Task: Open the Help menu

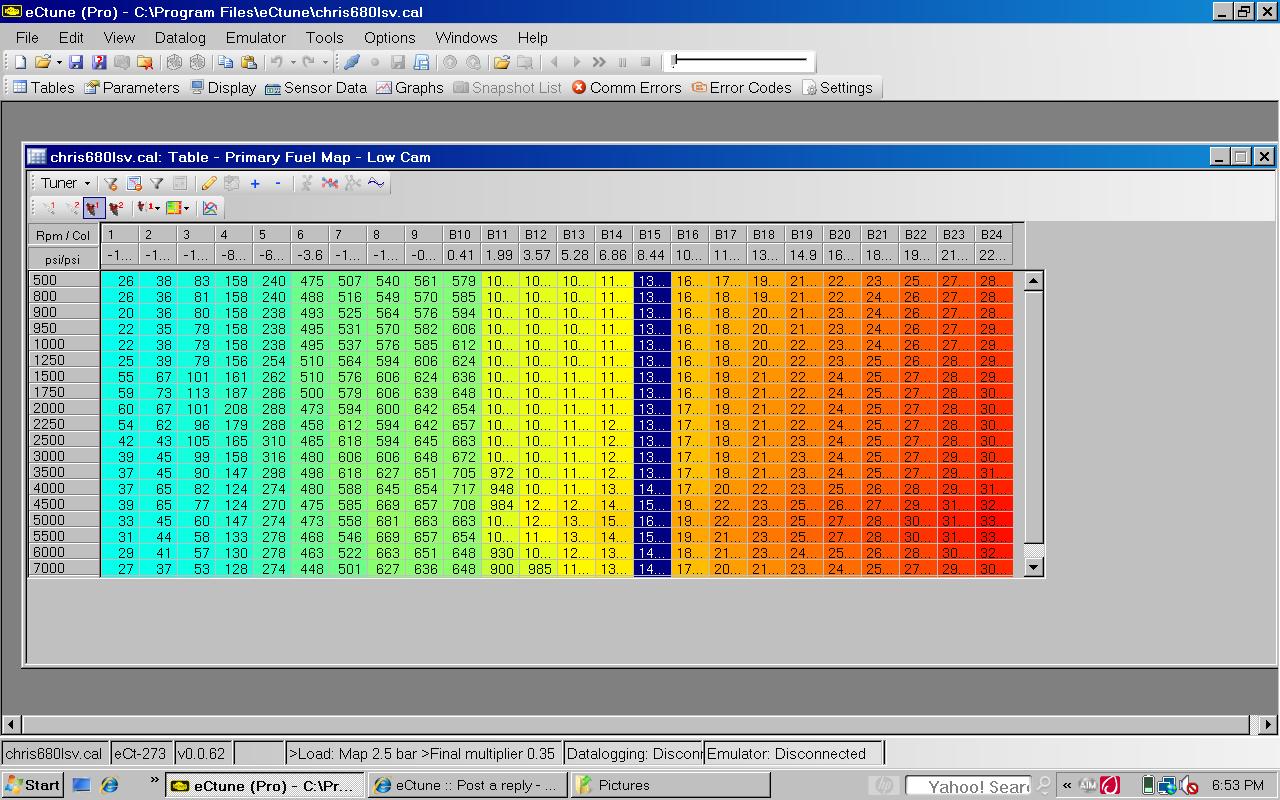Action: pos(533,37)
